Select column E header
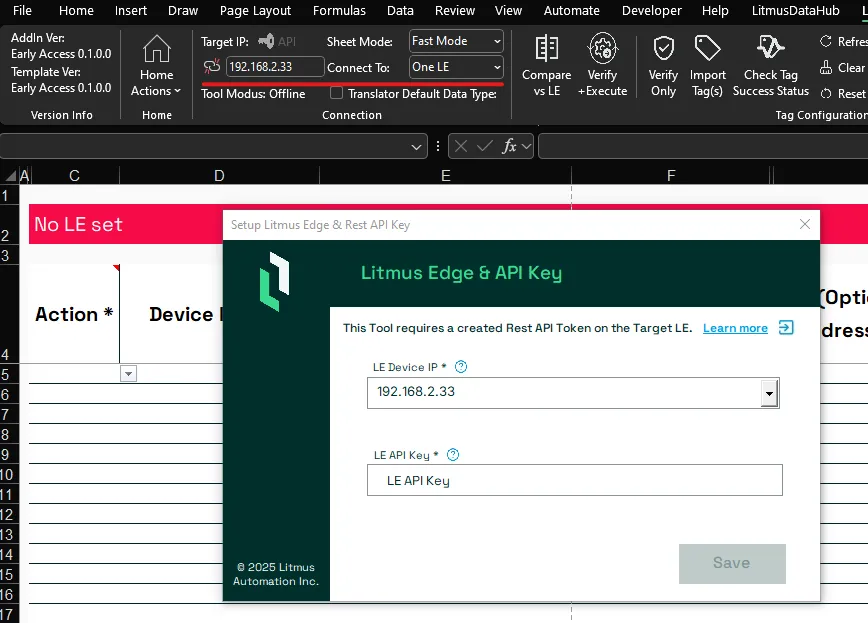 point(446,176)
